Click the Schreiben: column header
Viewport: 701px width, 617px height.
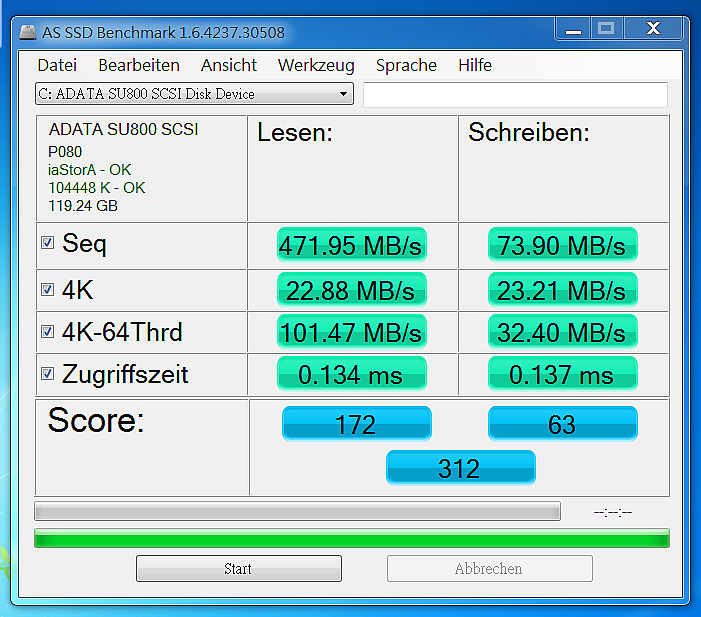point(529,133)
